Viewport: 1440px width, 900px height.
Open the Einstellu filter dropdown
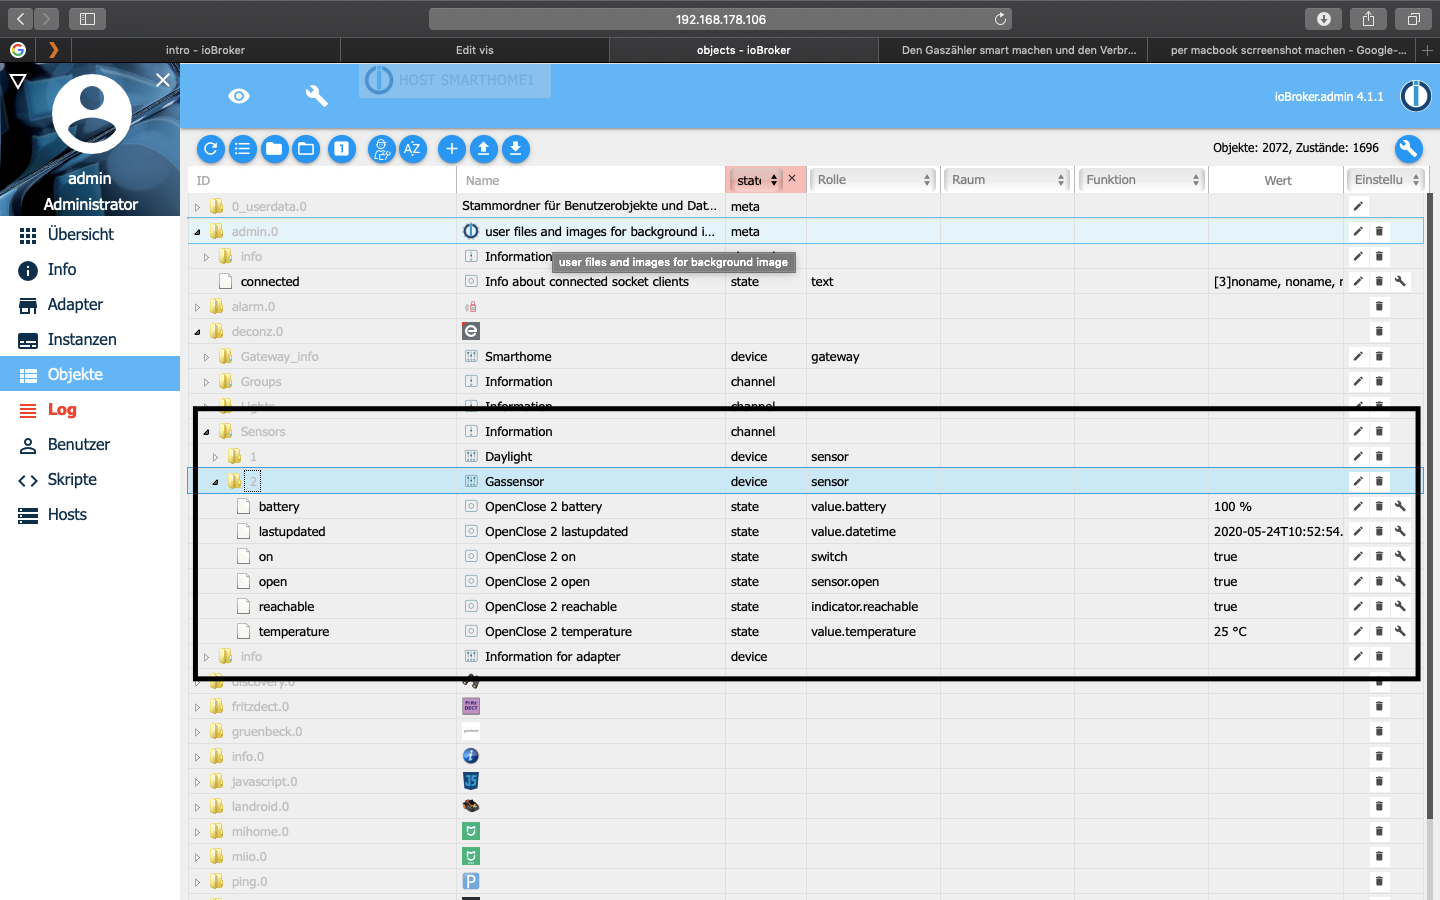pyautogui.click(x=1386, y=180)
